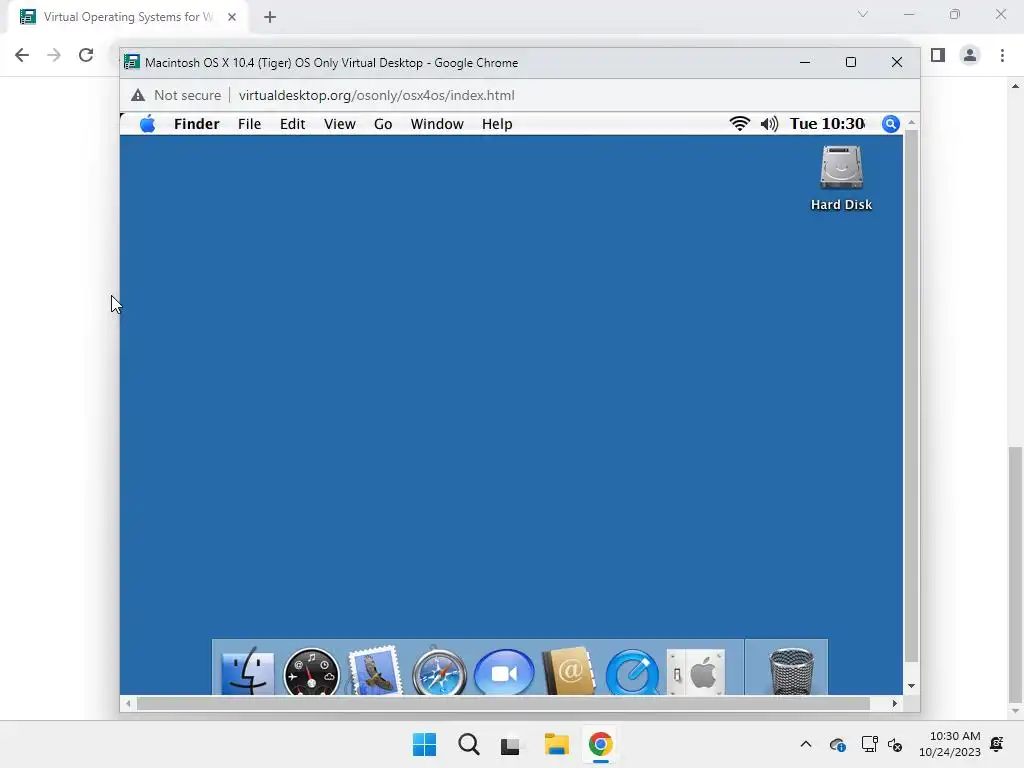Open the tab search chevron in Chrome
1024x768 pixels.
click(x=863, y=14)
